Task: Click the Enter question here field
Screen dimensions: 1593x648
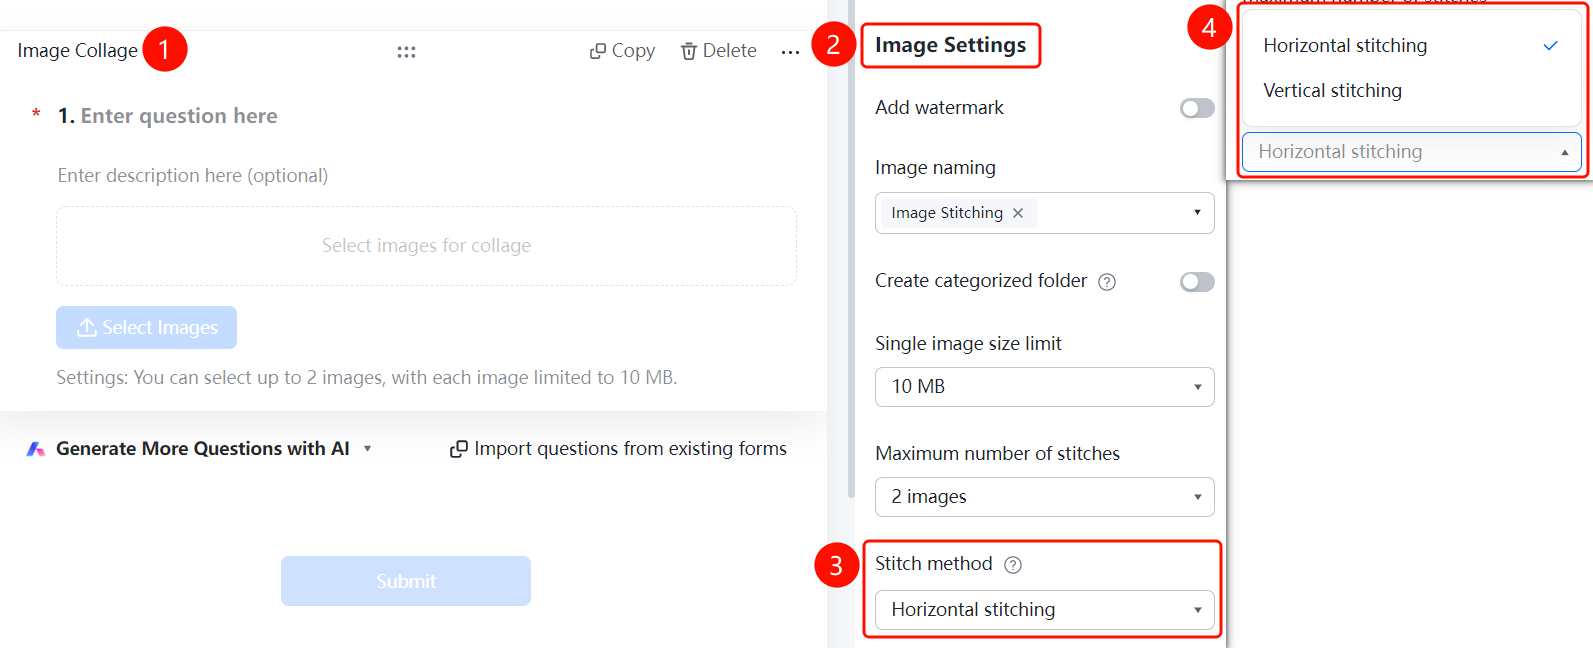Action: pos(179,116)
